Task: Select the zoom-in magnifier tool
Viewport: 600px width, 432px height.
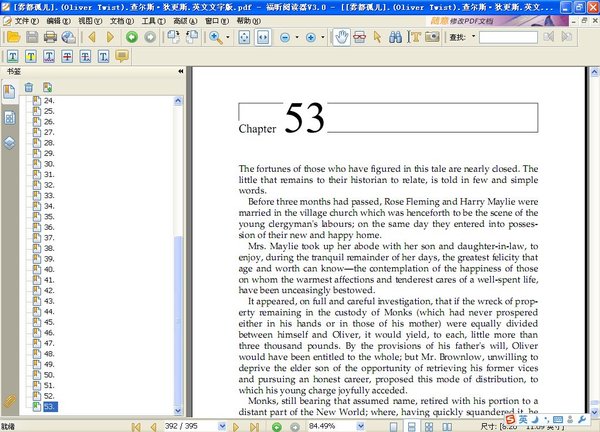Action: pyautogui.click(x=215, y=37)
